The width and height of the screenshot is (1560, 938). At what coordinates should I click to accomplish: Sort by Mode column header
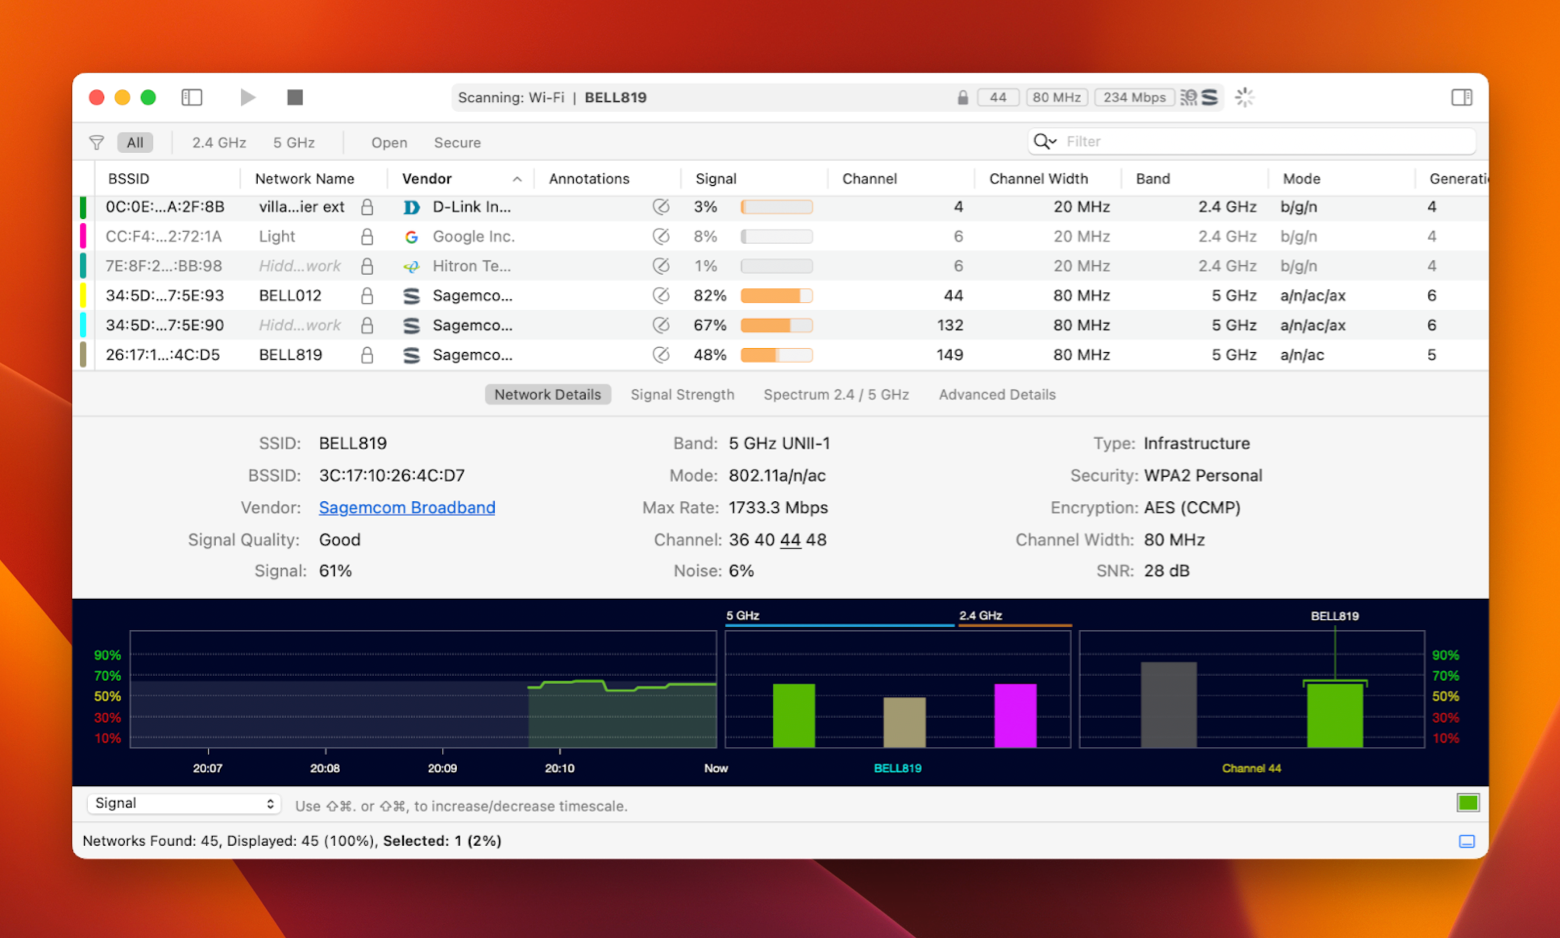1301,179
